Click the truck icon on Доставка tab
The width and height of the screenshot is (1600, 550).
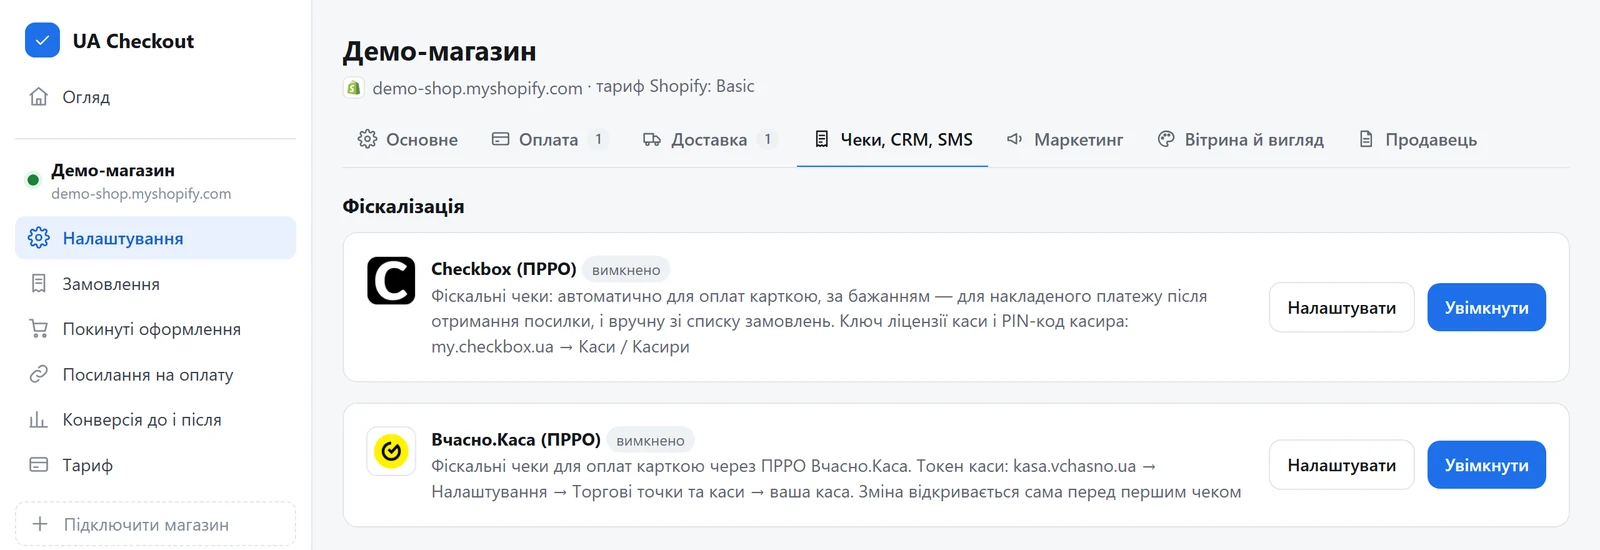click(x=652, y=139)
